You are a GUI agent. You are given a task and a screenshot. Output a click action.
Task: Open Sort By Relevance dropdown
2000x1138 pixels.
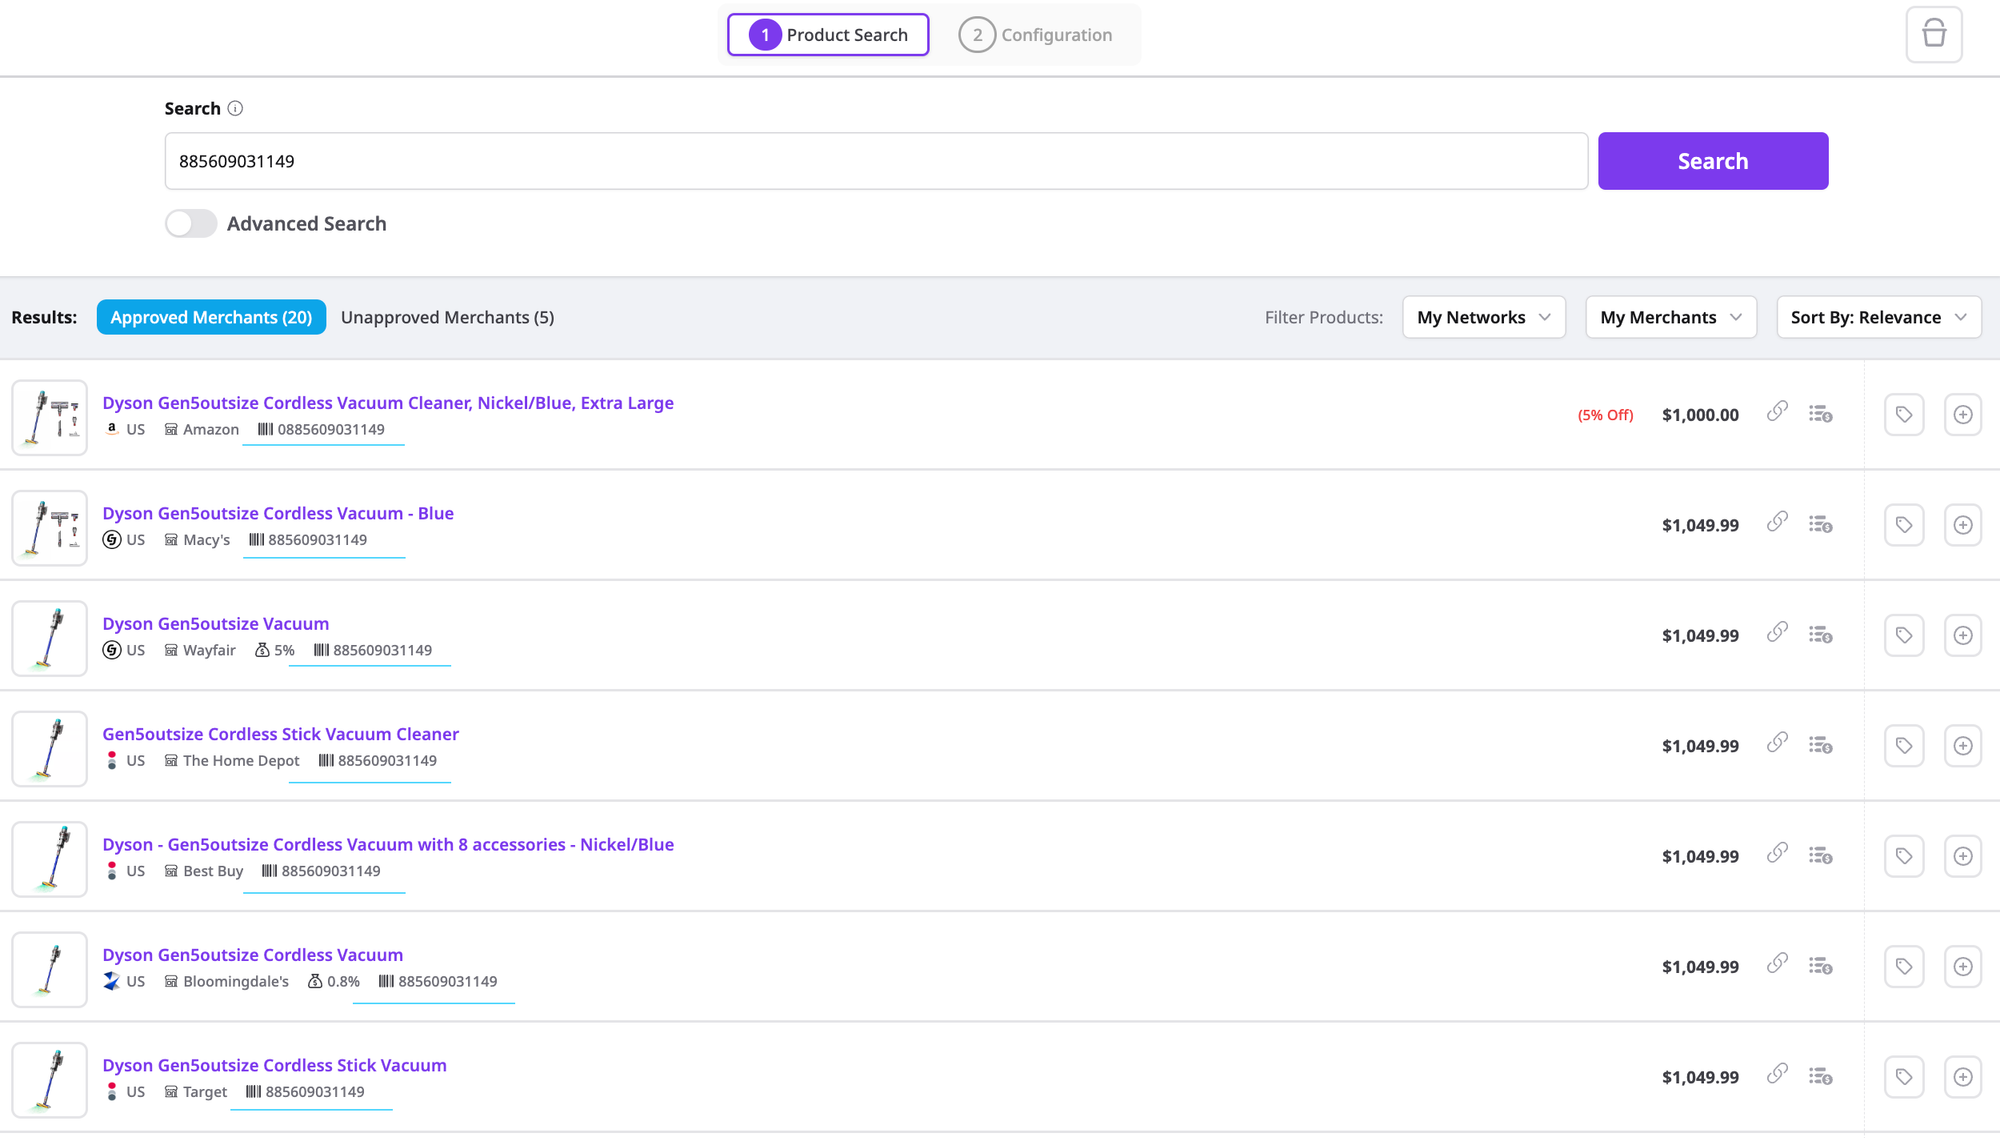tap(1878, 317)
